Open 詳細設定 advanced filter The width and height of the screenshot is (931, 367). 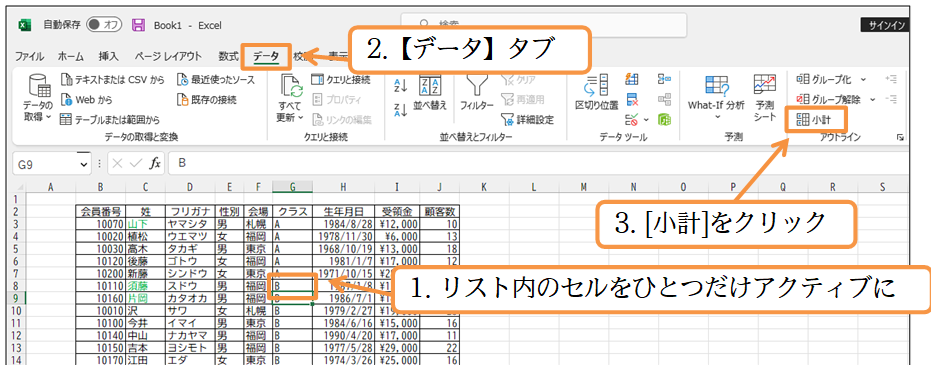point(527,120)
